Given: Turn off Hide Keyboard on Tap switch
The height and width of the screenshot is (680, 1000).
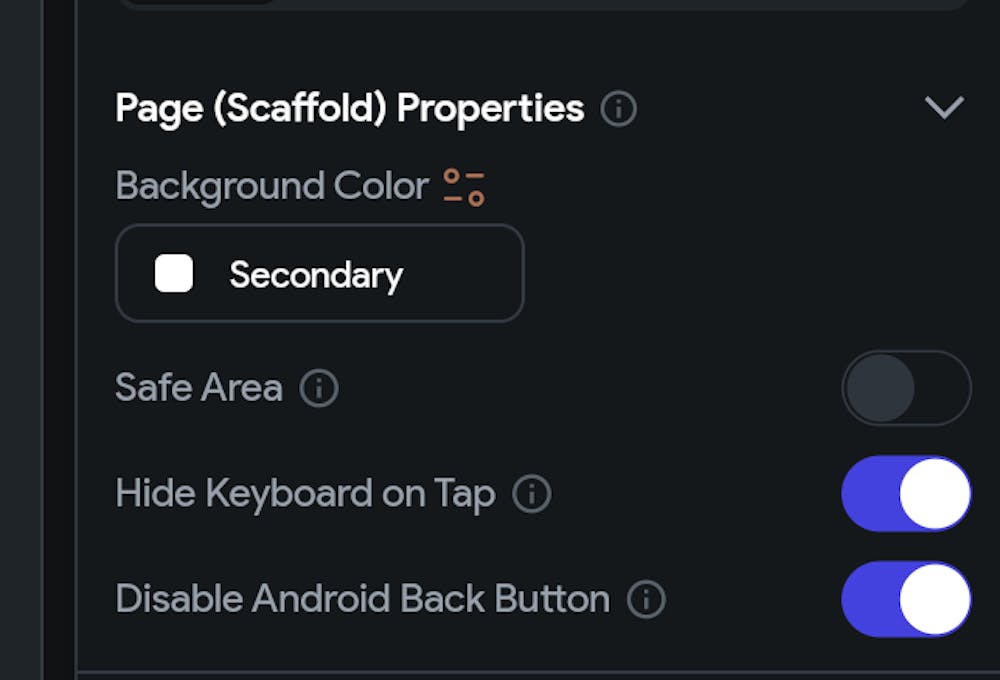Looking at the screenshot, I should (x=906, y=494).
